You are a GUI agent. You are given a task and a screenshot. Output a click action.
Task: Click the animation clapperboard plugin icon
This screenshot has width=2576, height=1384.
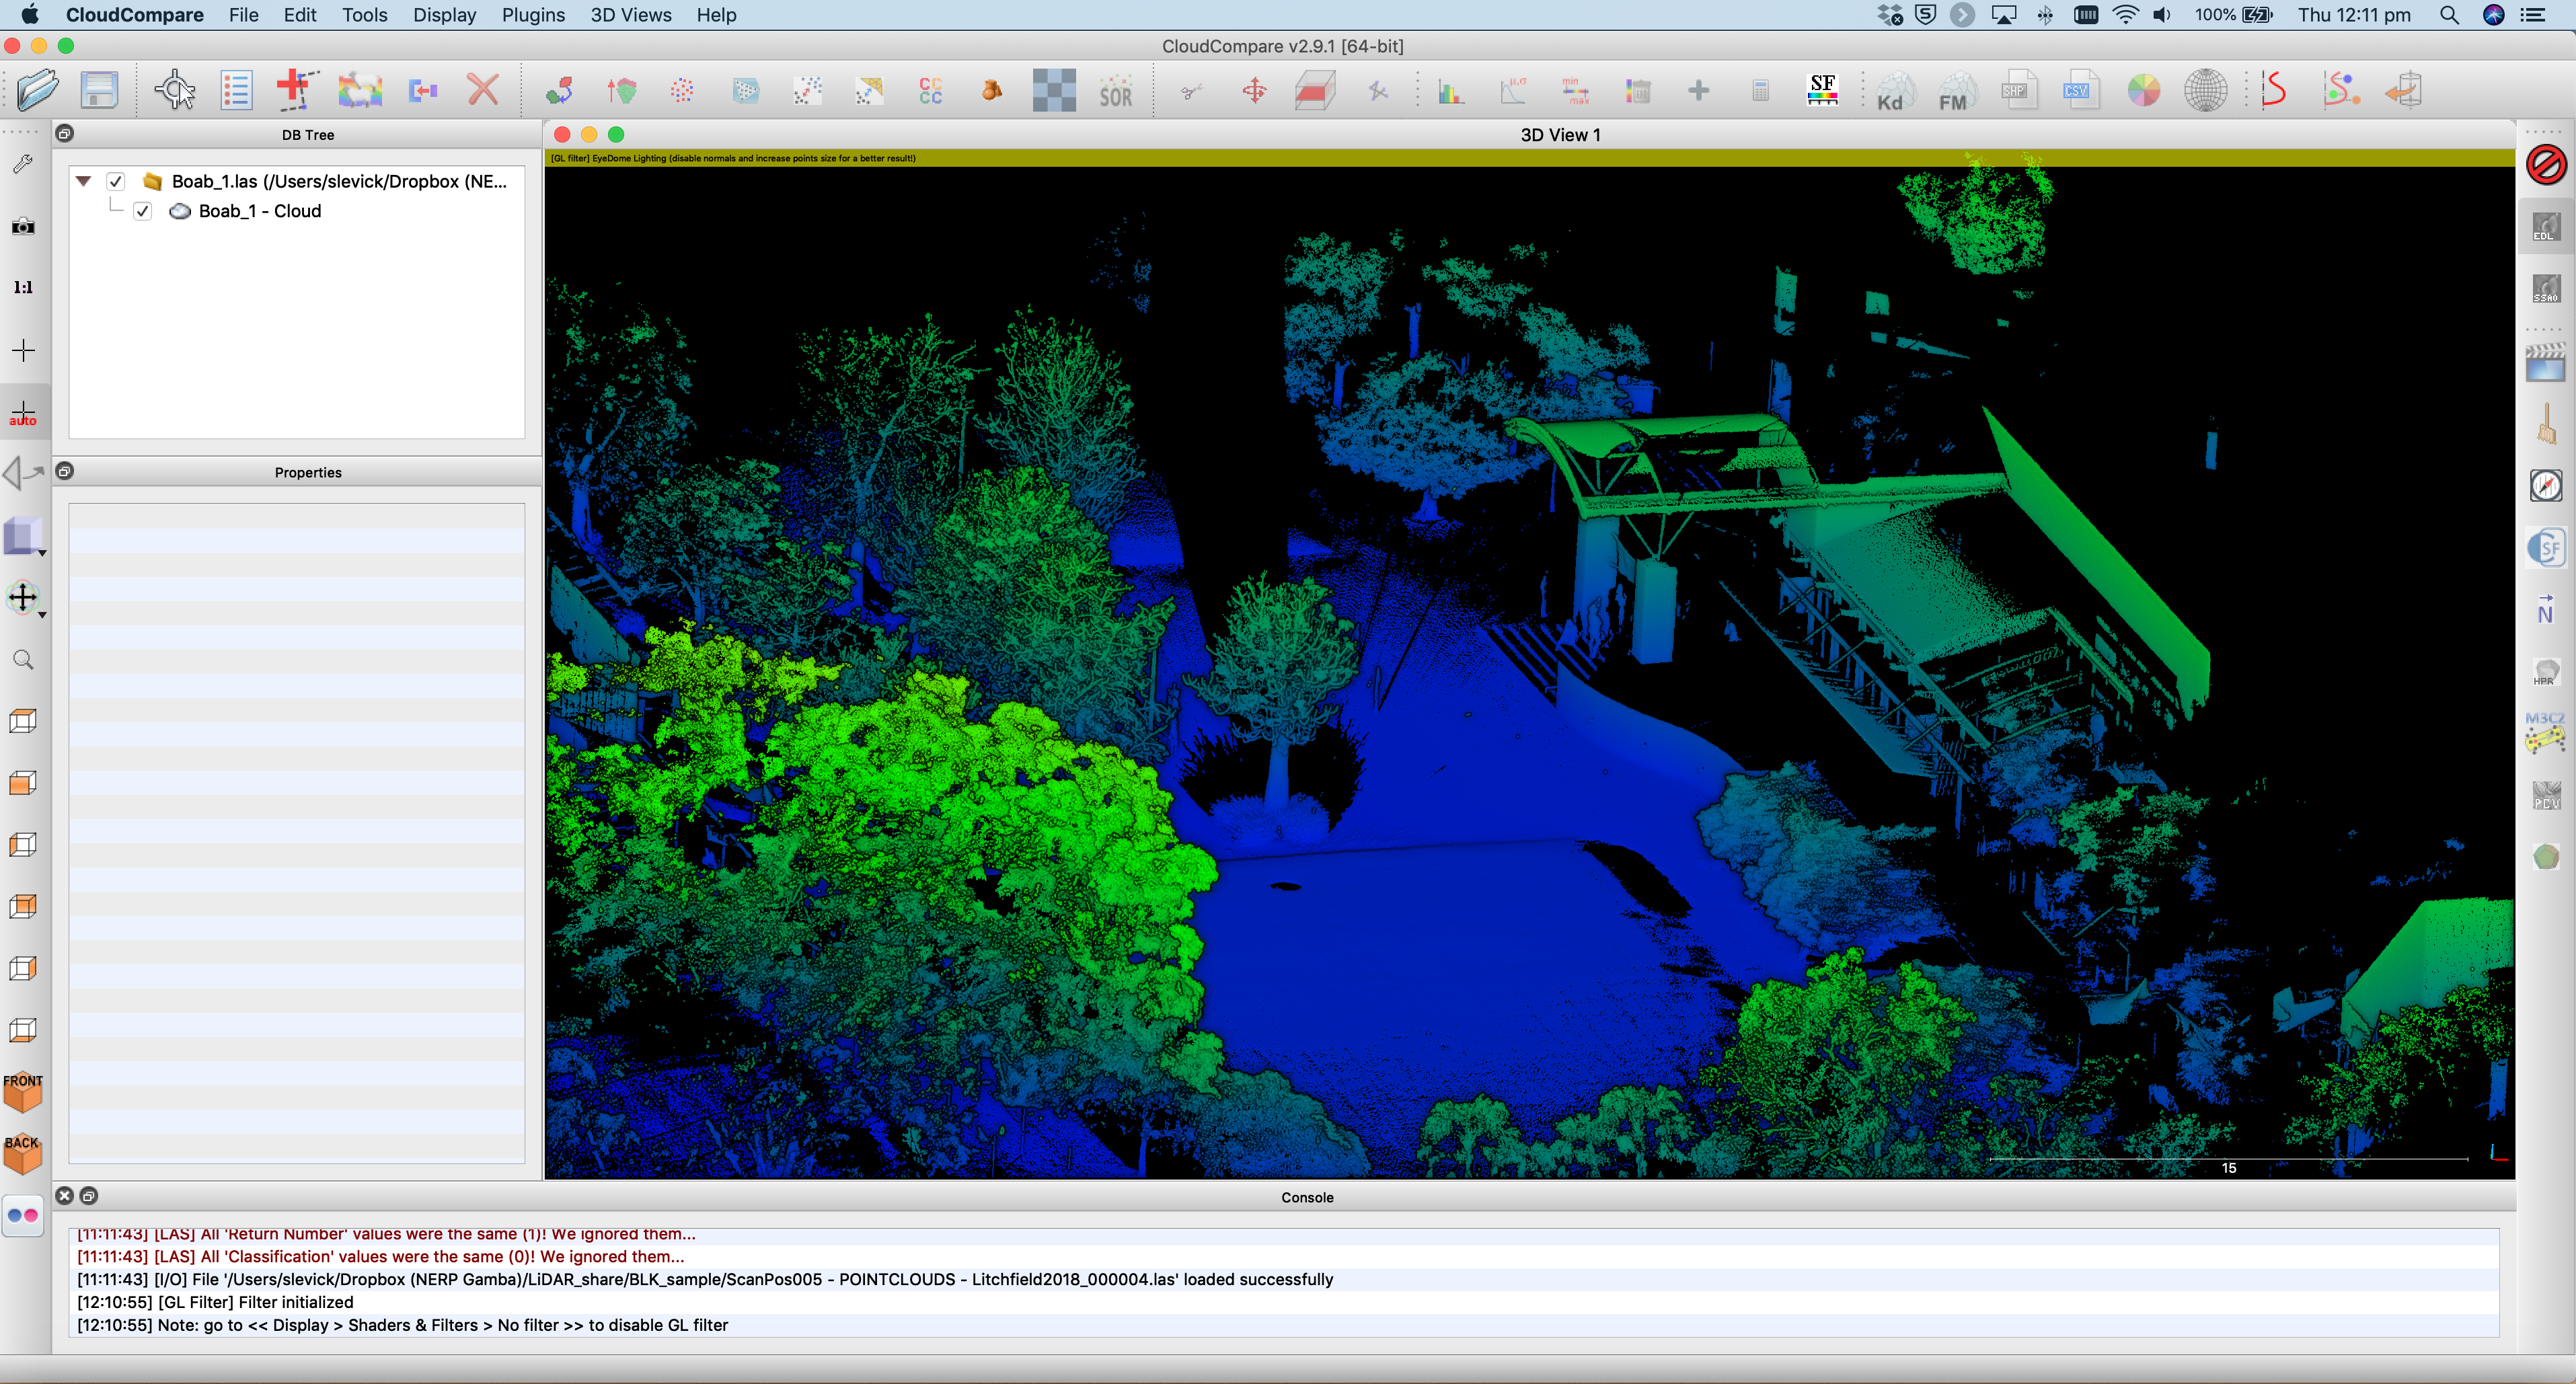pyautogui.click(x=2546, y=362)
